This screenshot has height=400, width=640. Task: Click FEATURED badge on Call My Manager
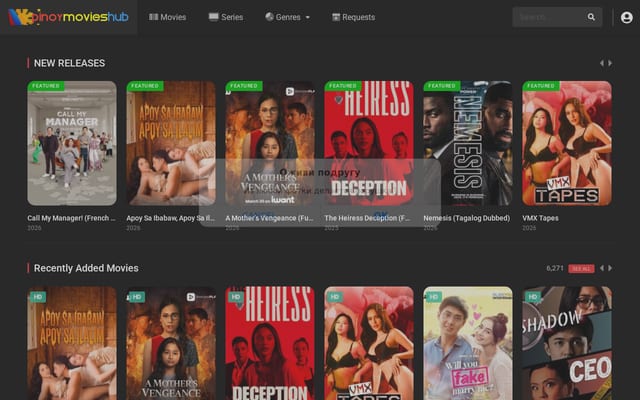point(46,86)
